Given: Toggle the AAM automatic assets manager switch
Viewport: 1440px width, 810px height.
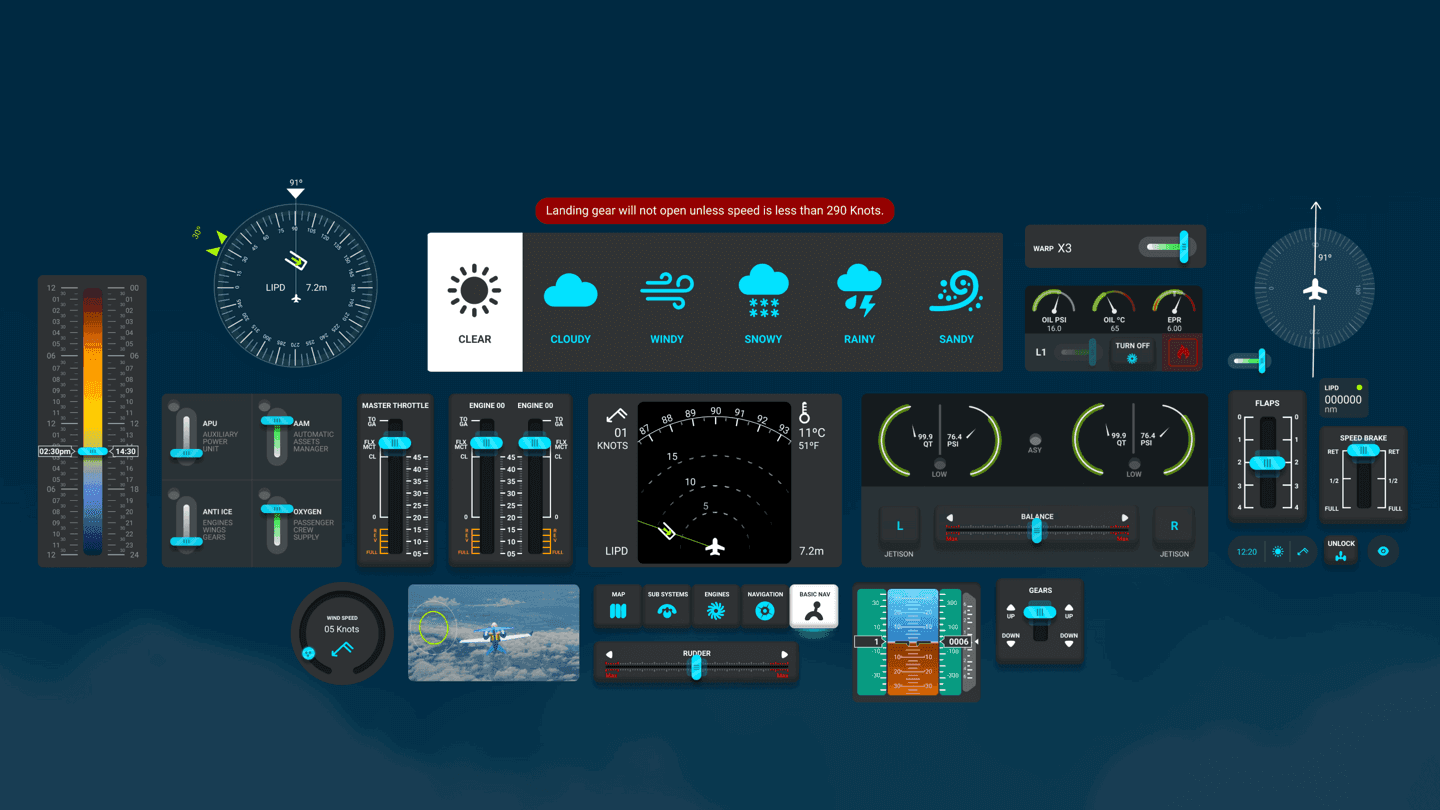Looking at the screenshot, I should 277,436.
